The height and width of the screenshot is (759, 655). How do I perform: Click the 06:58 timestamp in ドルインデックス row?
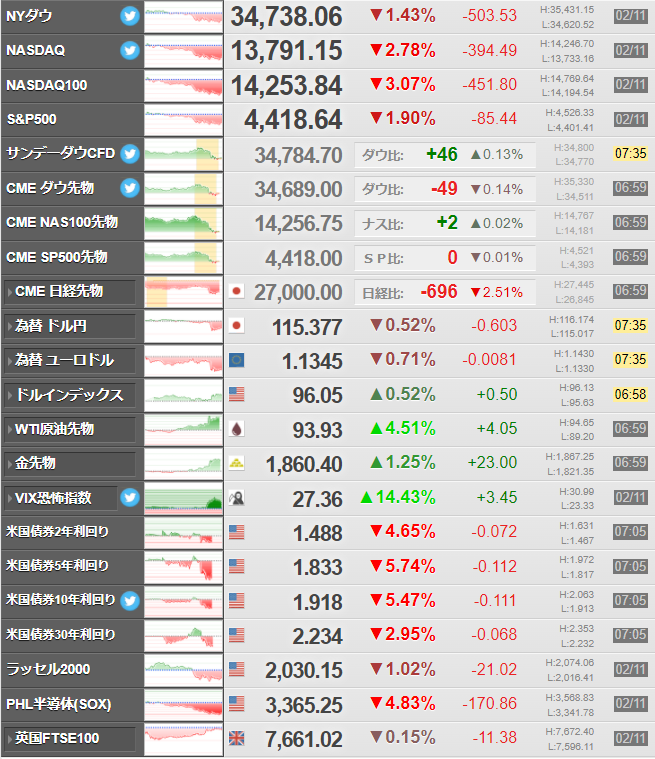pos(630,395)
